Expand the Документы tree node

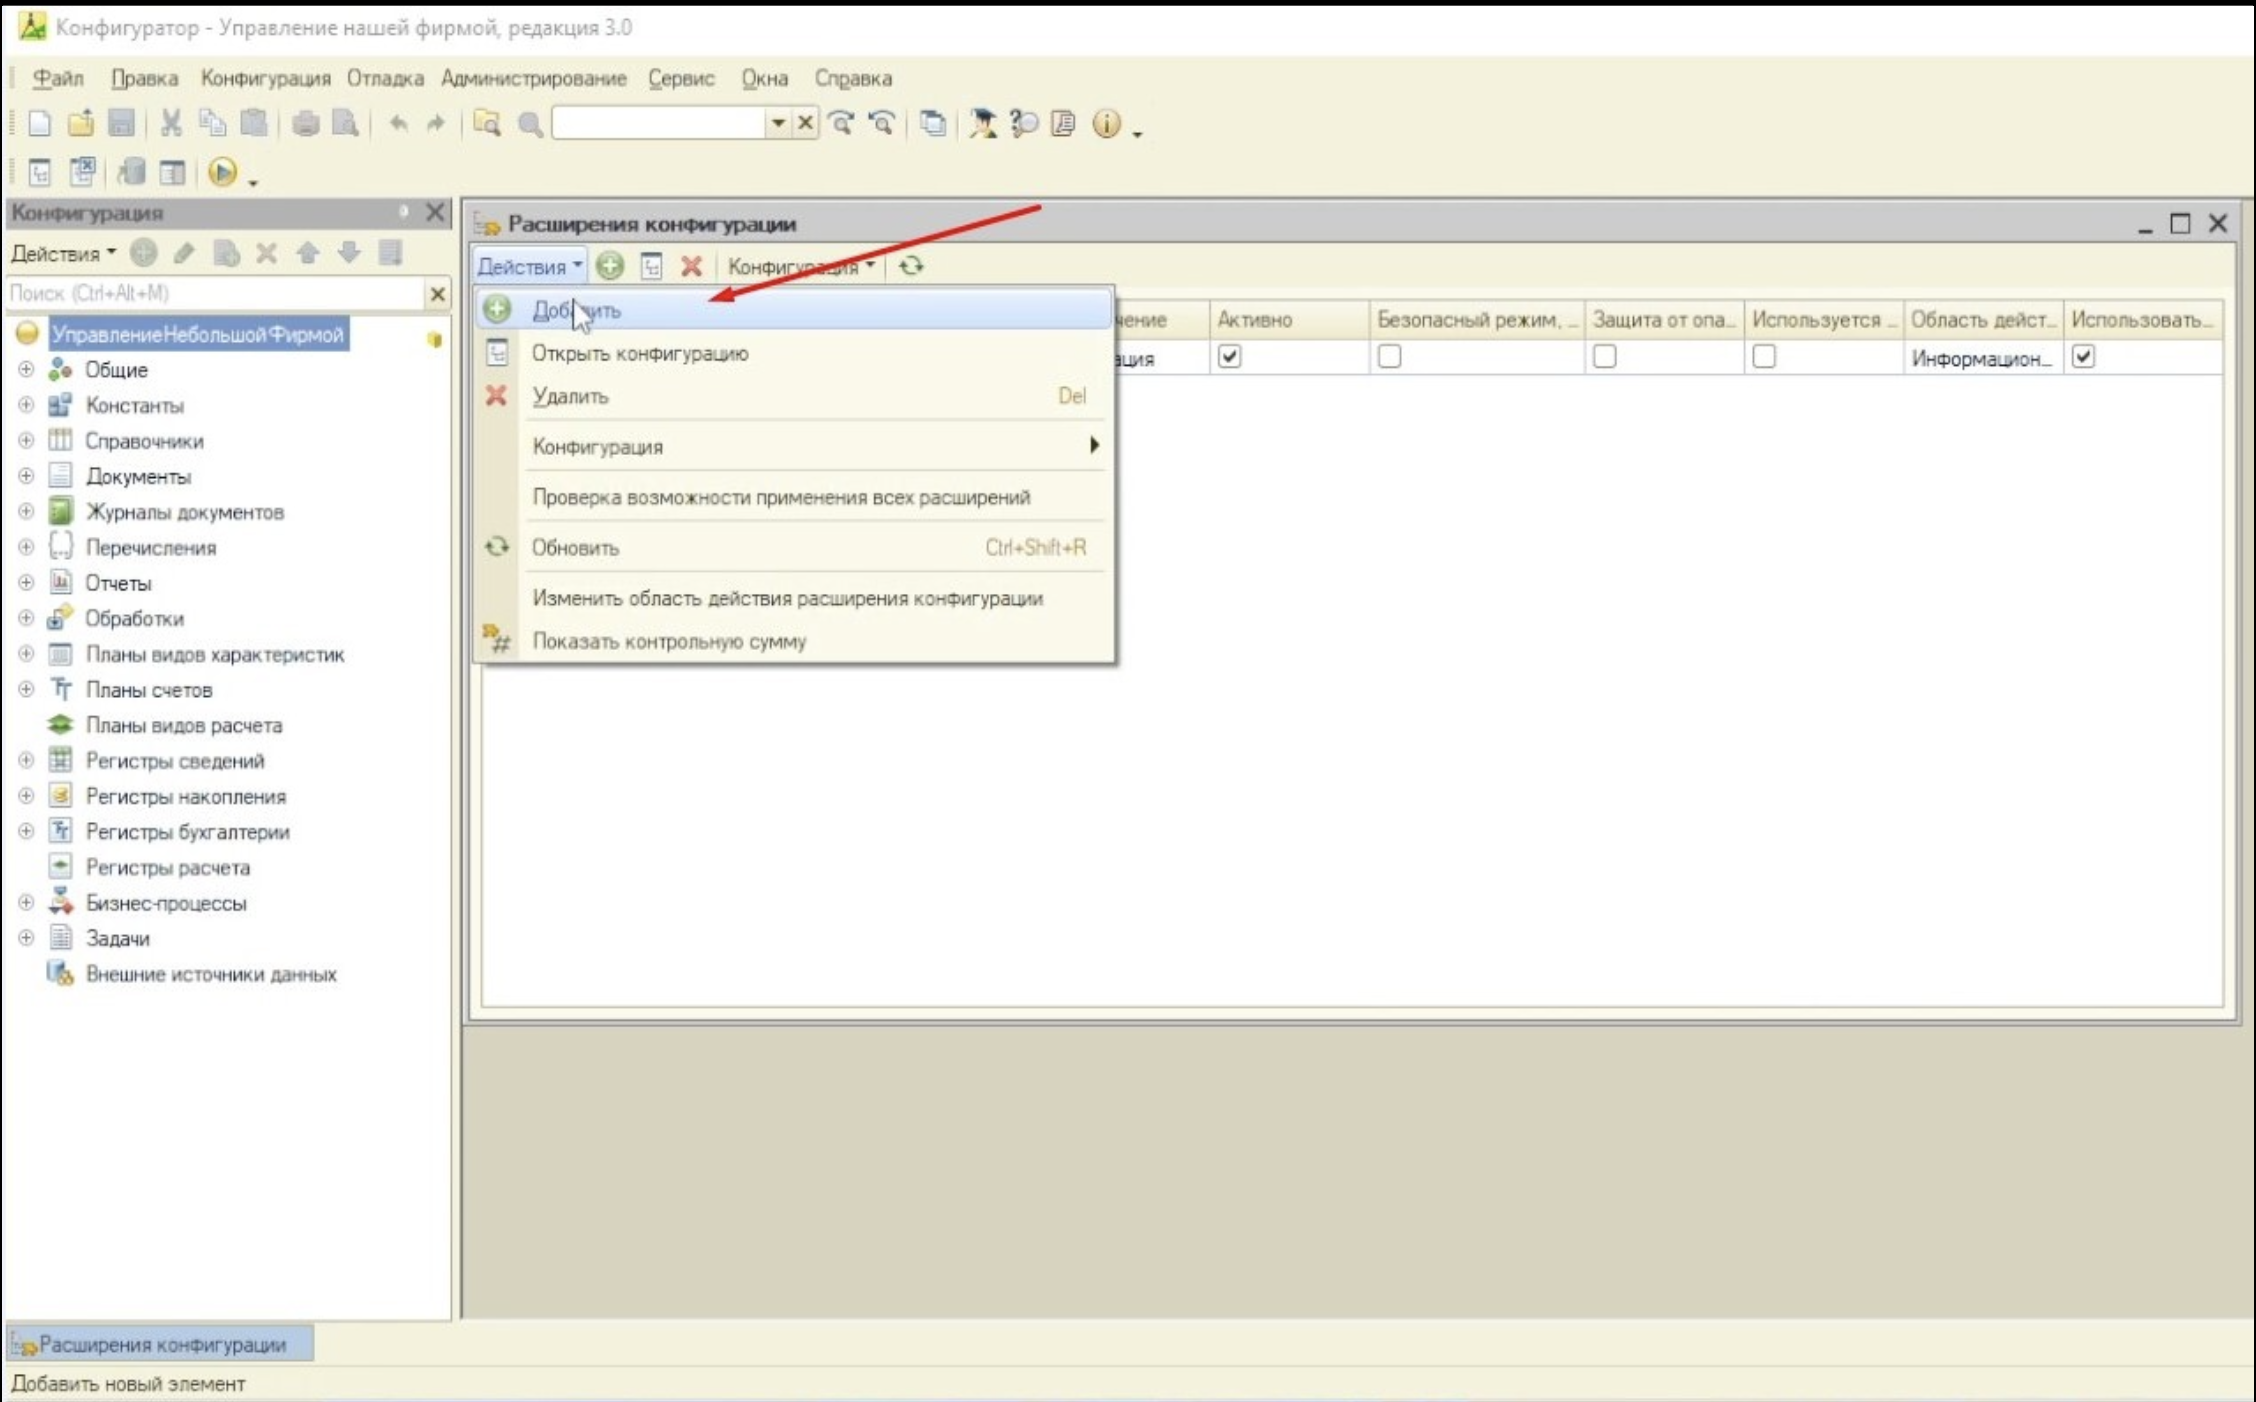(26, 476)
